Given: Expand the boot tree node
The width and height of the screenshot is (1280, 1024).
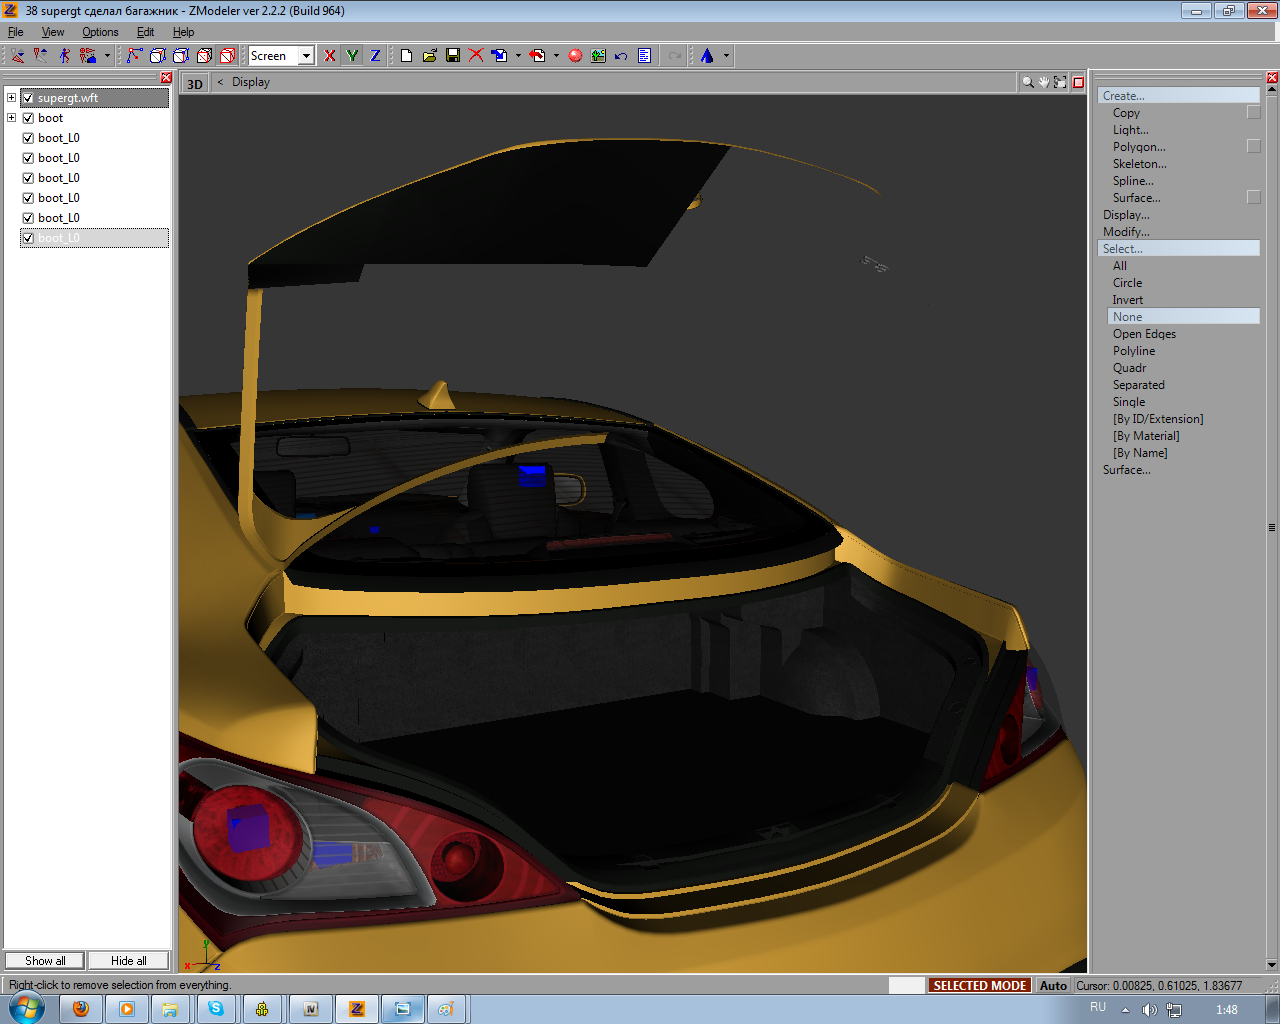Looking at the screenshot, I should 11,118.
